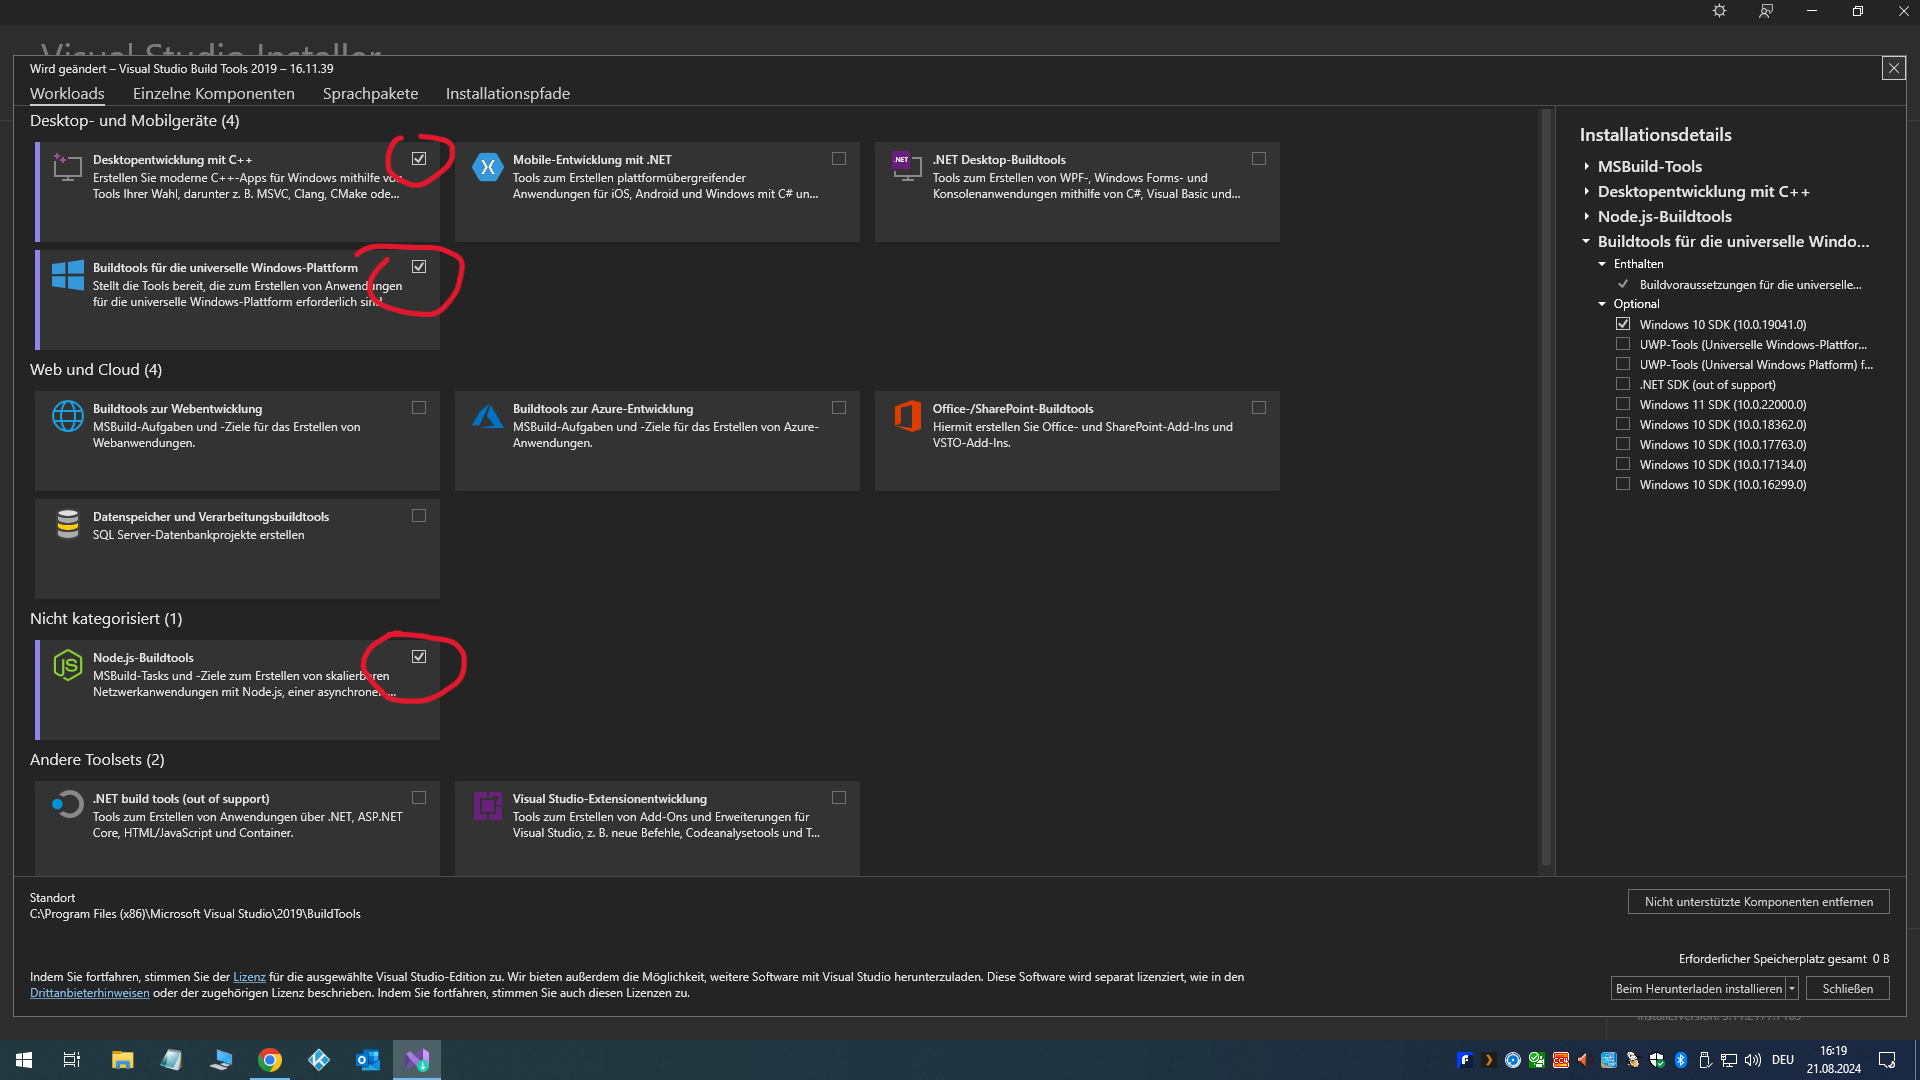The height and width of the screenshot is (1080, 1920).
Task: Expand Node.js-Buildtools details
Action: (x=1587, y=217)
